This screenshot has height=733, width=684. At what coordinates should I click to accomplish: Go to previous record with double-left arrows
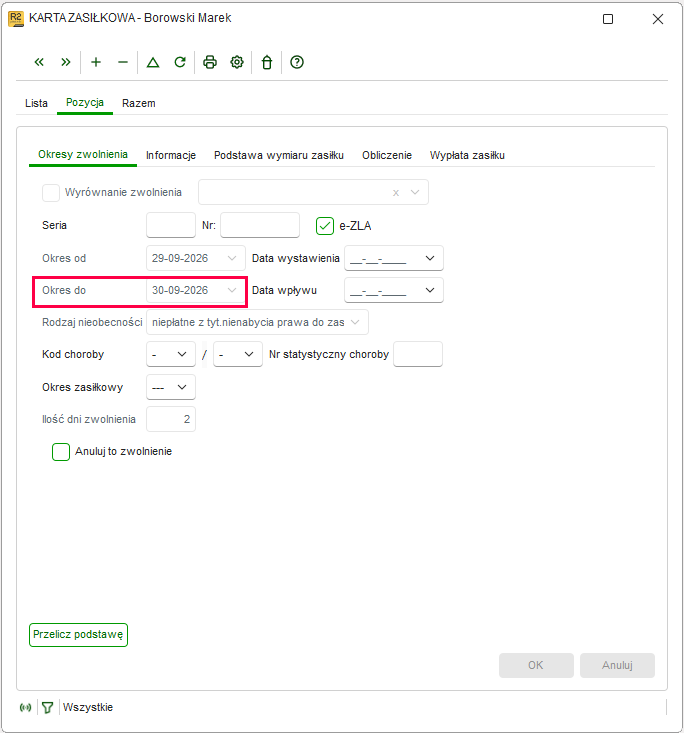click(x=39, y=62)
